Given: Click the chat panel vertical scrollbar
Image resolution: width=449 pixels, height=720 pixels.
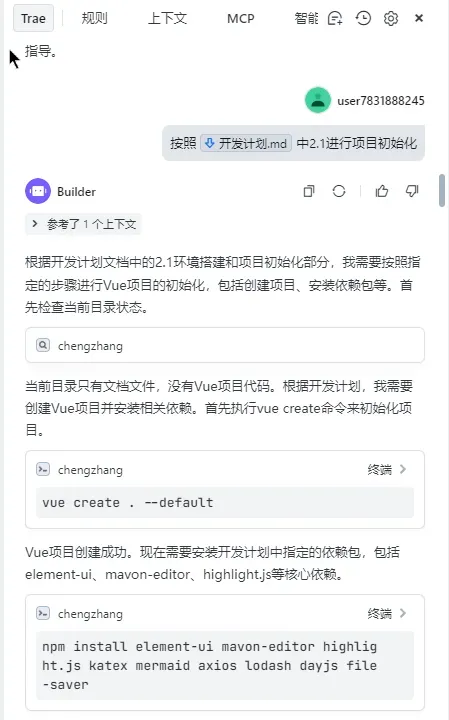Looking at the screenshot, I should [442, 190].
